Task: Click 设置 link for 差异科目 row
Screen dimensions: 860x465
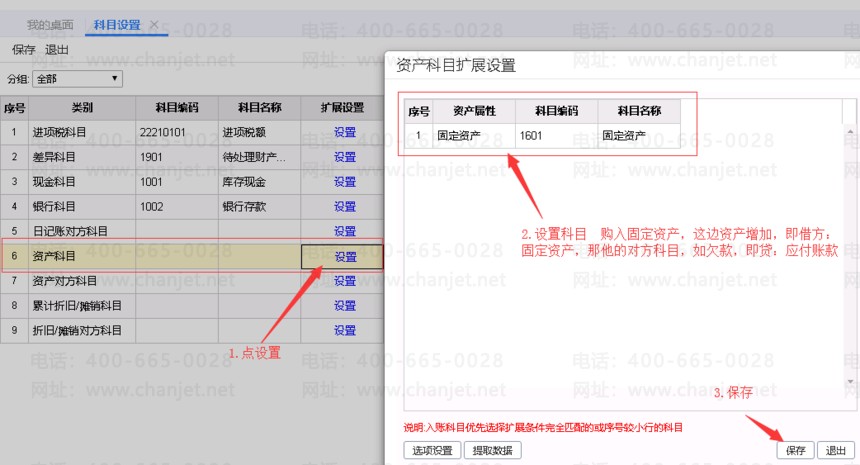Action: (345, 157)
